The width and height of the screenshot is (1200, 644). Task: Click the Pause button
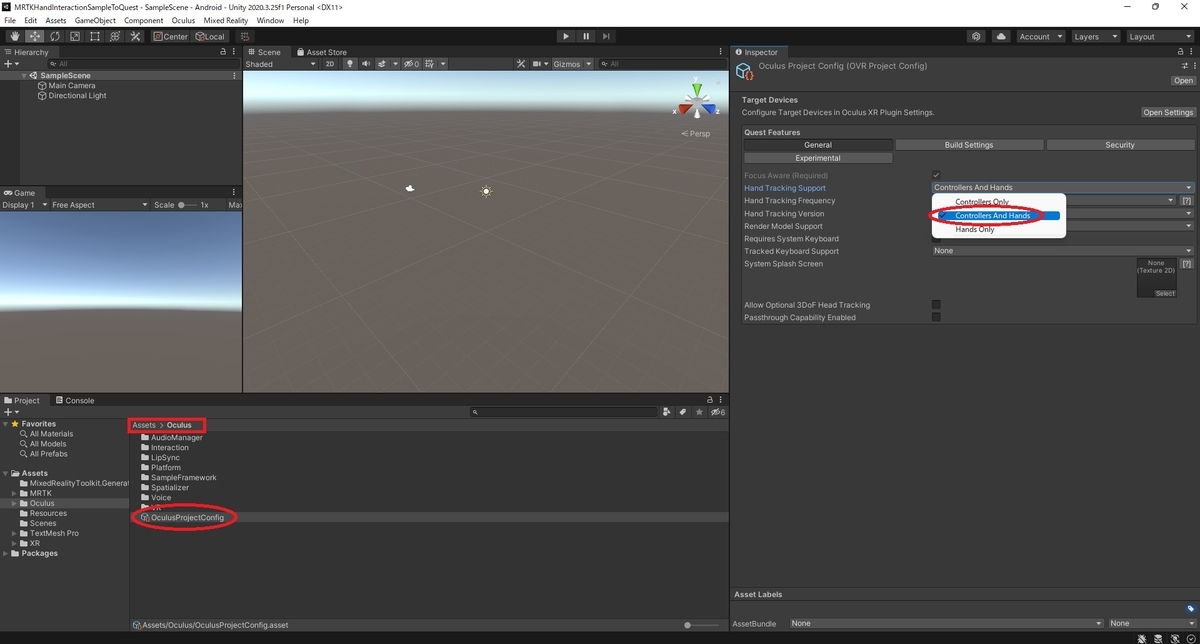click(588, 36)
